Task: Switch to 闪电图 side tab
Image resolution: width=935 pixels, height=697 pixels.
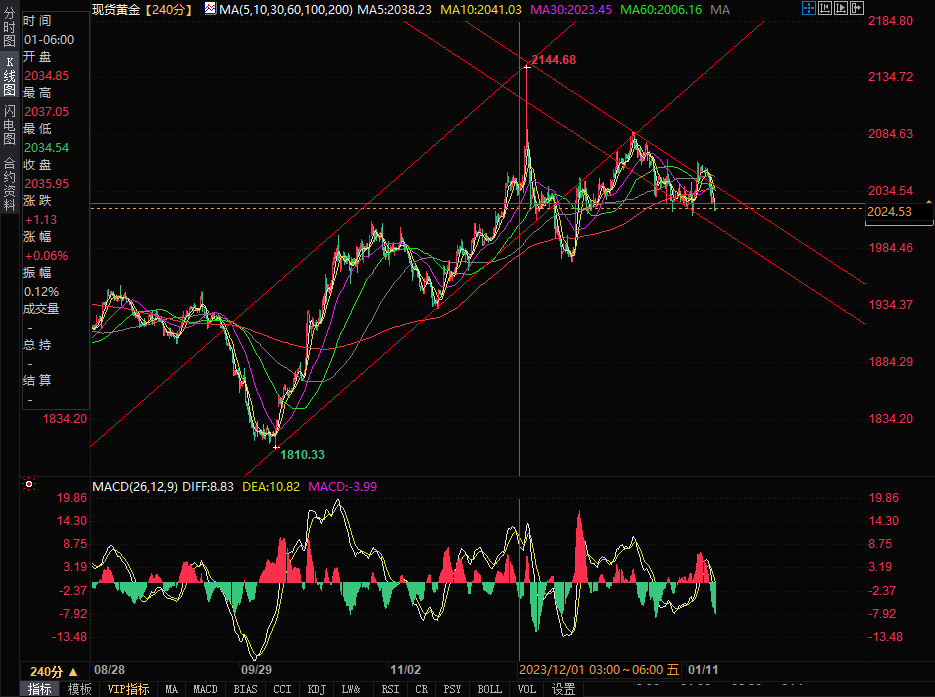Action: (x=9, y=126)
